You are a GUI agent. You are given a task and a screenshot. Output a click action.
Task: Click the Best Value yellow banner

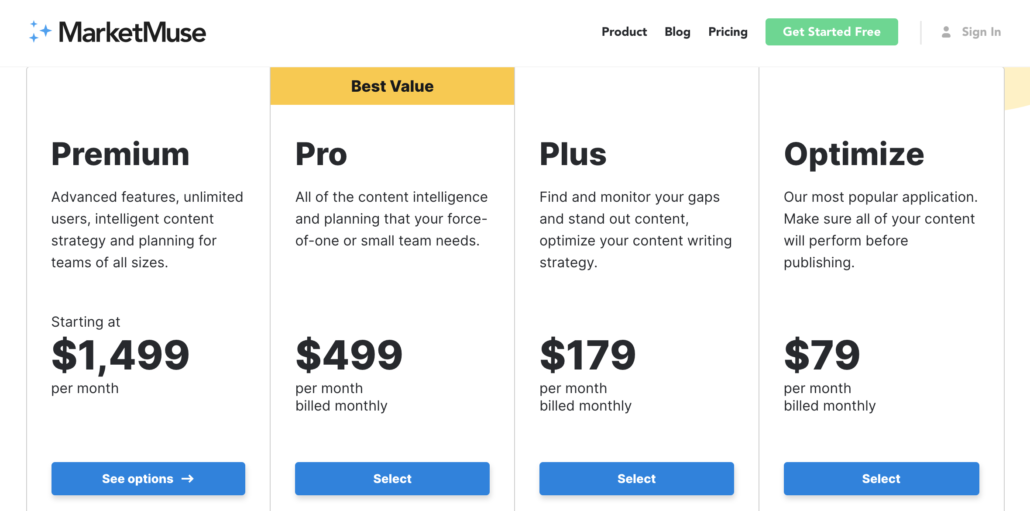pos(392,86)
